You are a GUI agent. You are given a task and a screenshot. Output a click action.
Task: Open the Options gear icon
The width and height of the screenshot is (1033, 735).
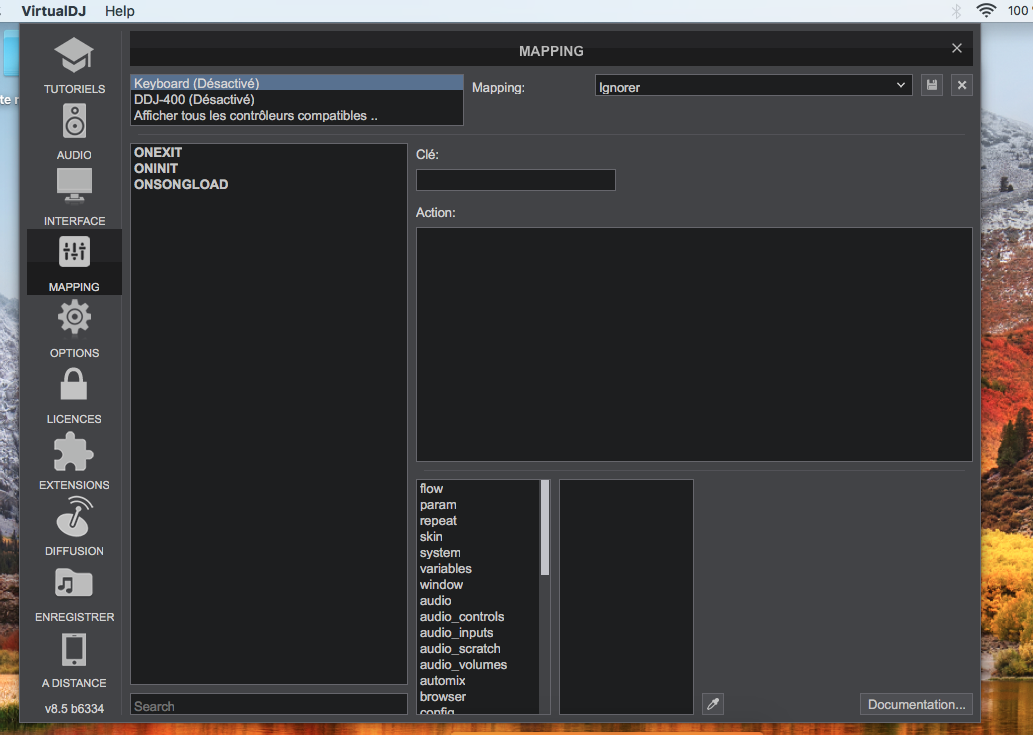[74, 317]
